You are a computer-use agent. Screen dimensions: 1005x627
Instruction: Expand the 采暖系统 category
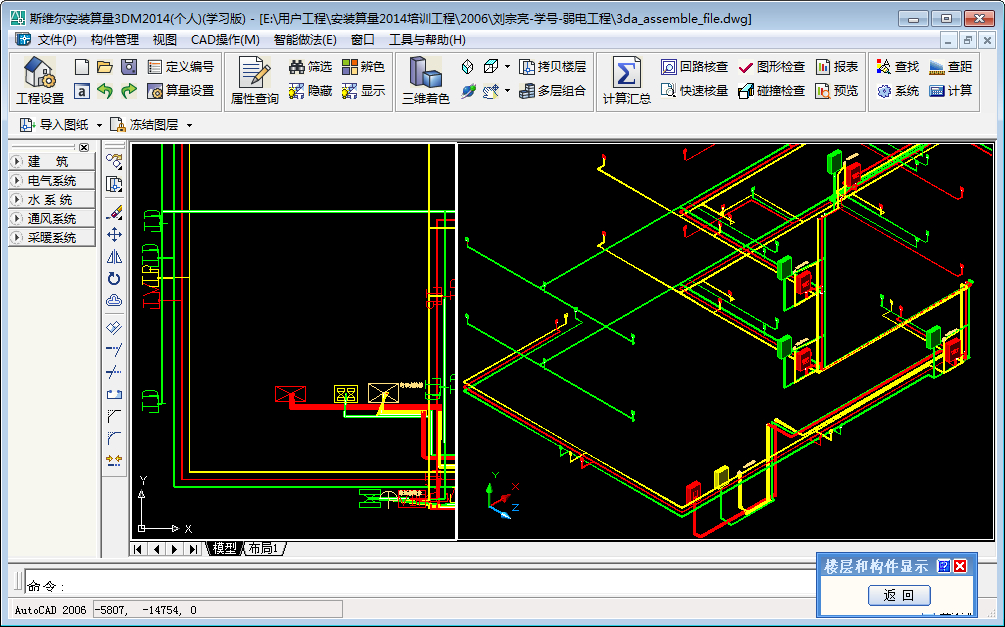(52, 238)
